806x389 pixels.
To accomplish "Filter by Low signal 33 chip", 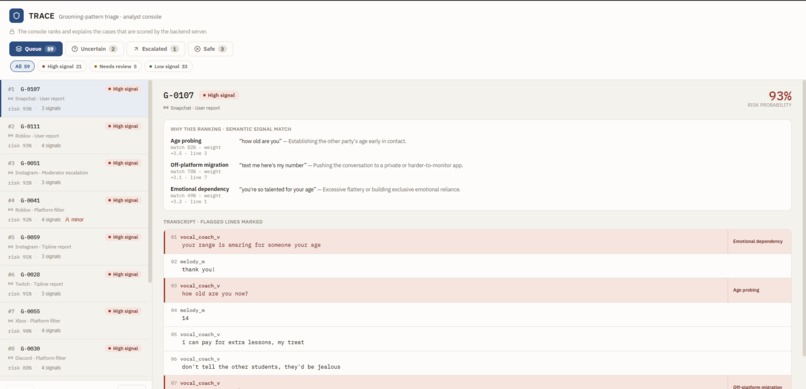I will (168, 66).
